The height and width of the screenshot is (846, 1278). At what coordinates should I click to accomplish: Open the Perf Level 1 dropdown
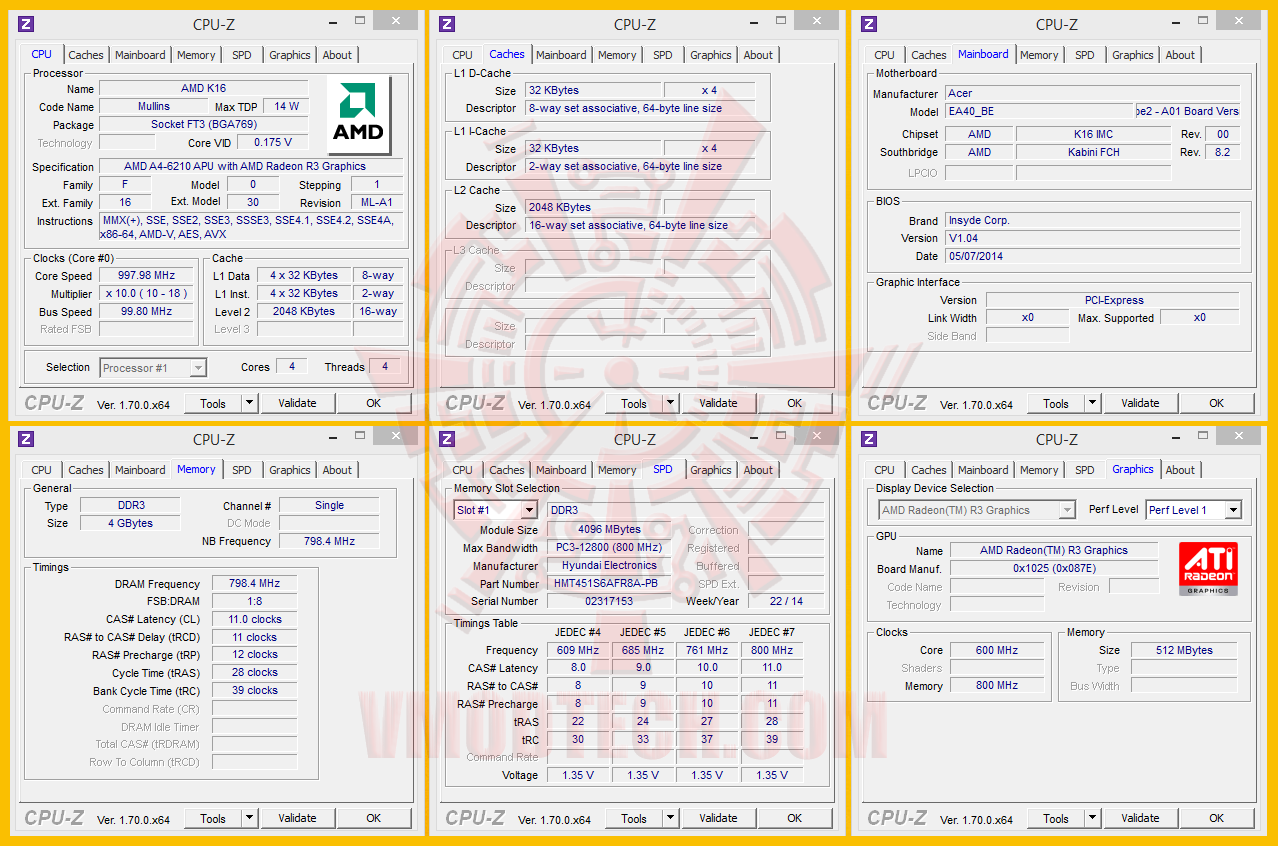[1233, 510]
